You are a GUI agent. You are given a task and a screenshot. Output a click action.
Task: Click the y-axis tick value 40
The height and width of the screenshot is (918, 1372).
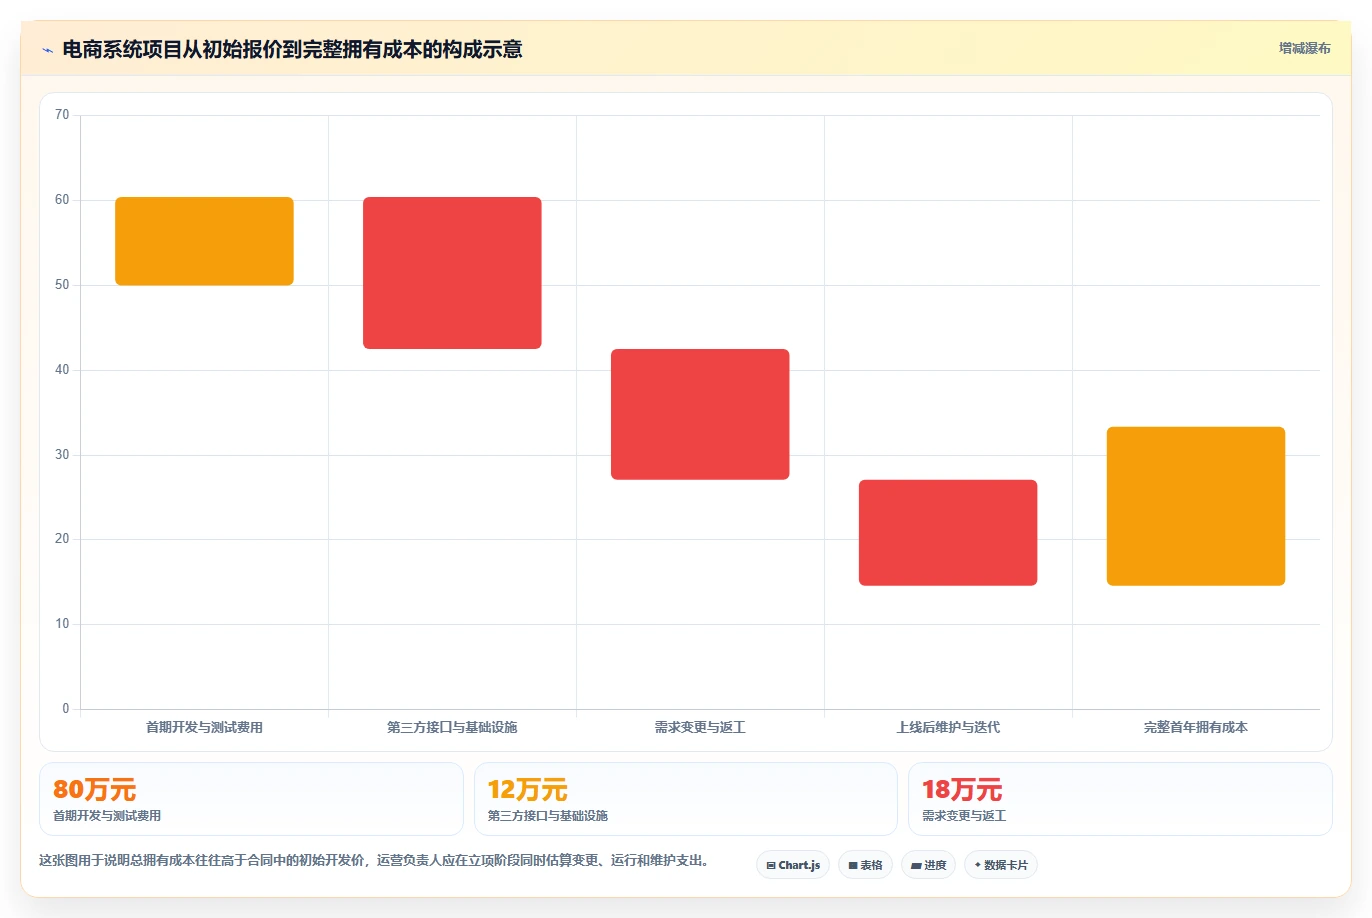tap(62, 370)
